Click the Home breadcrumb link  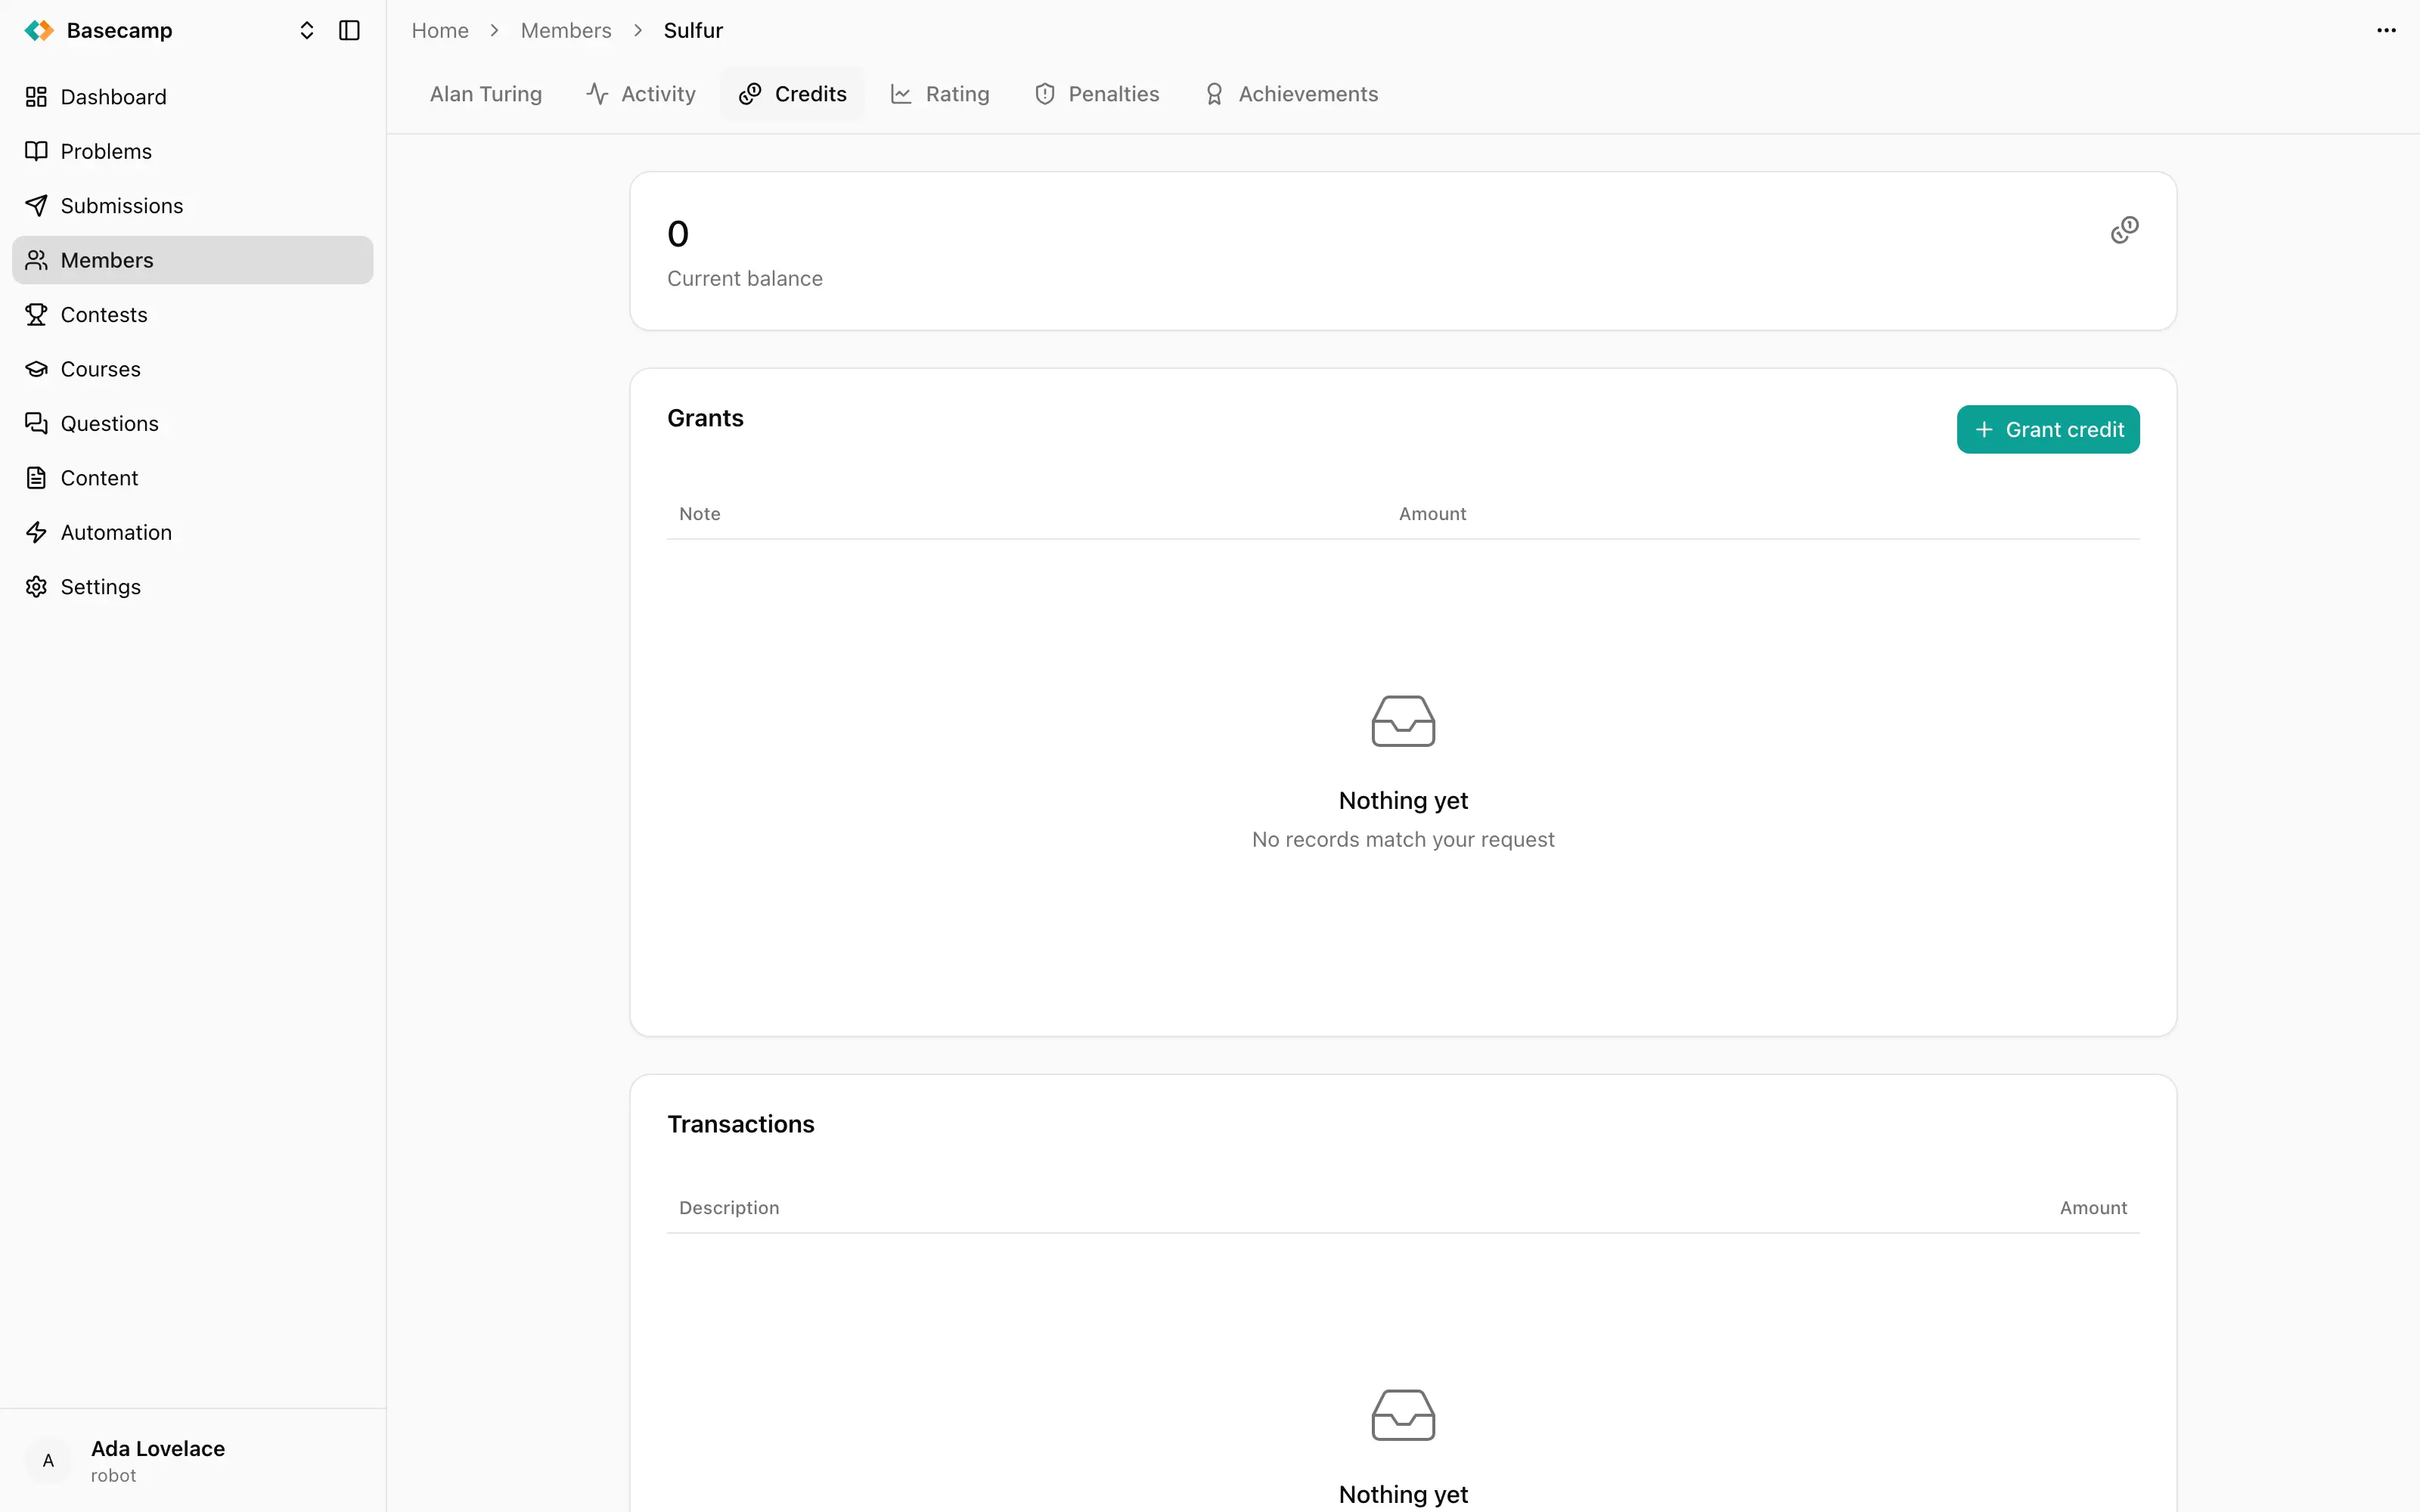coord(440,31)
